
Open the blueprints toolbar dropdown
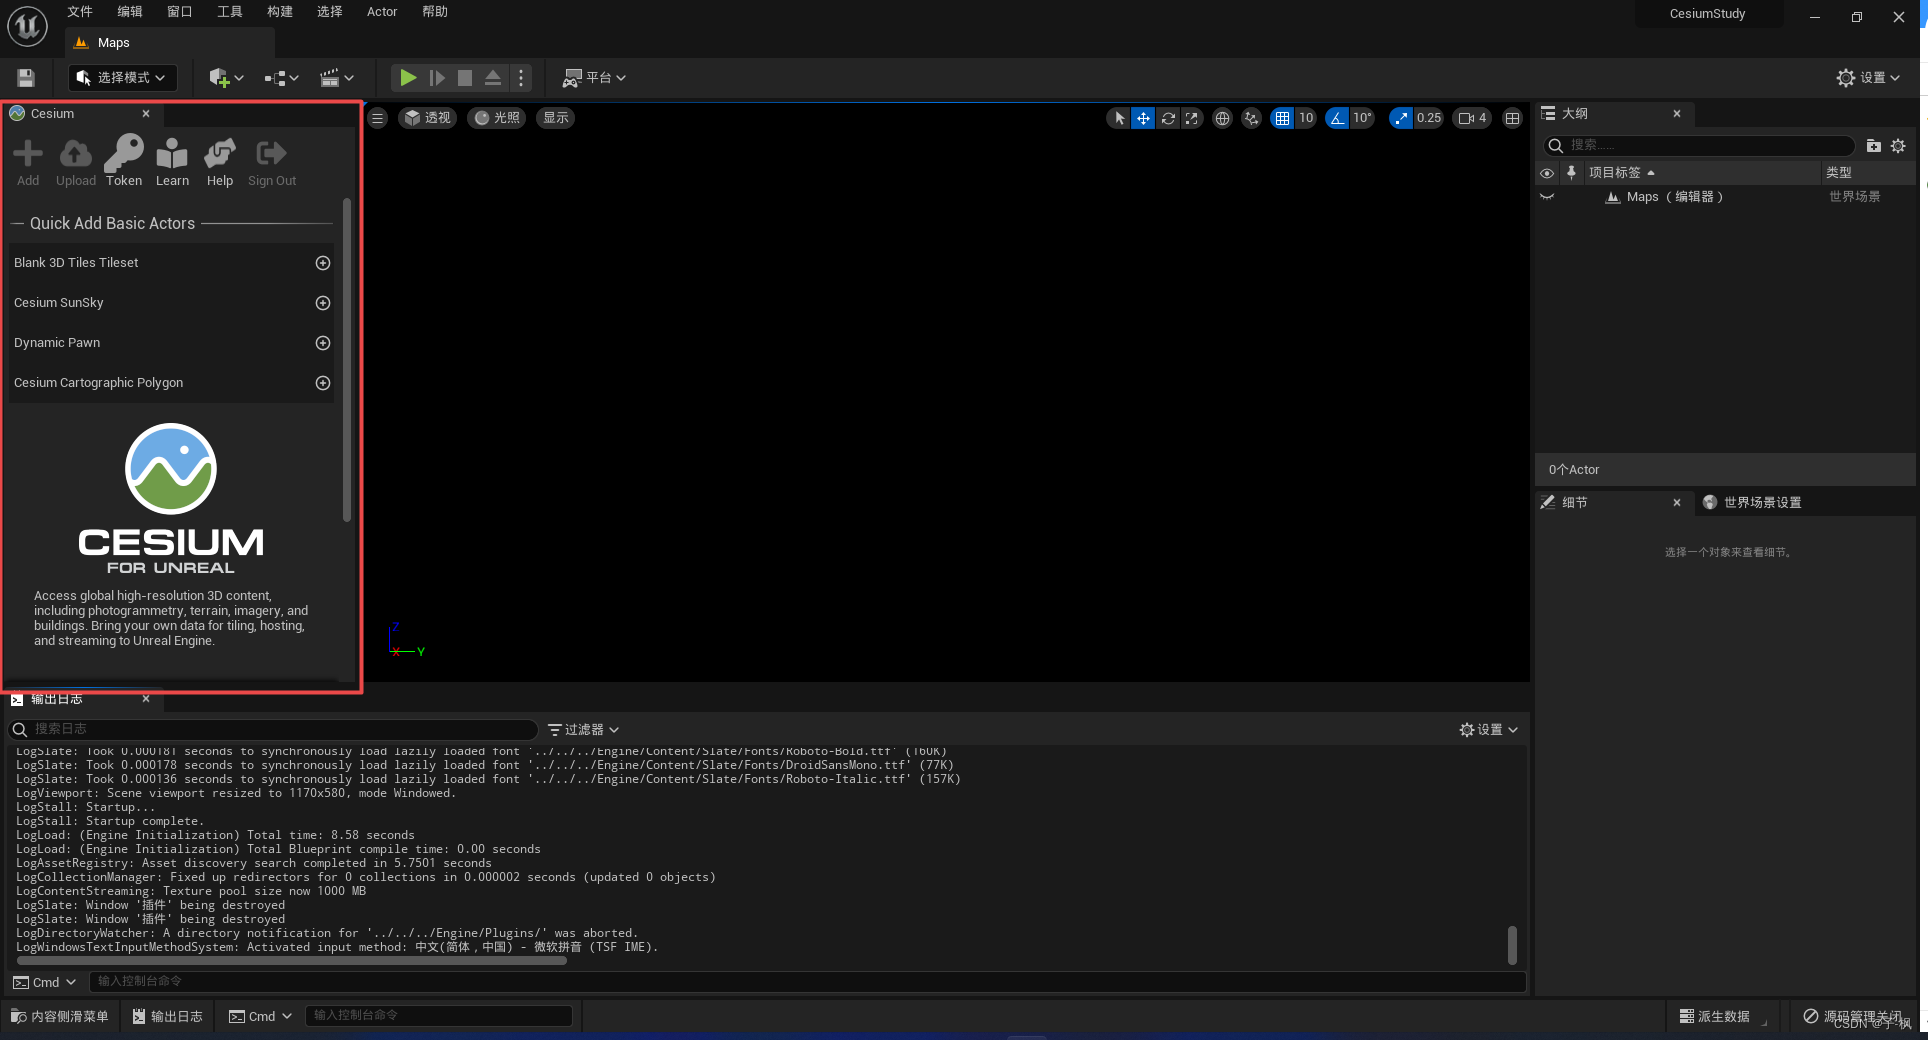281,78
